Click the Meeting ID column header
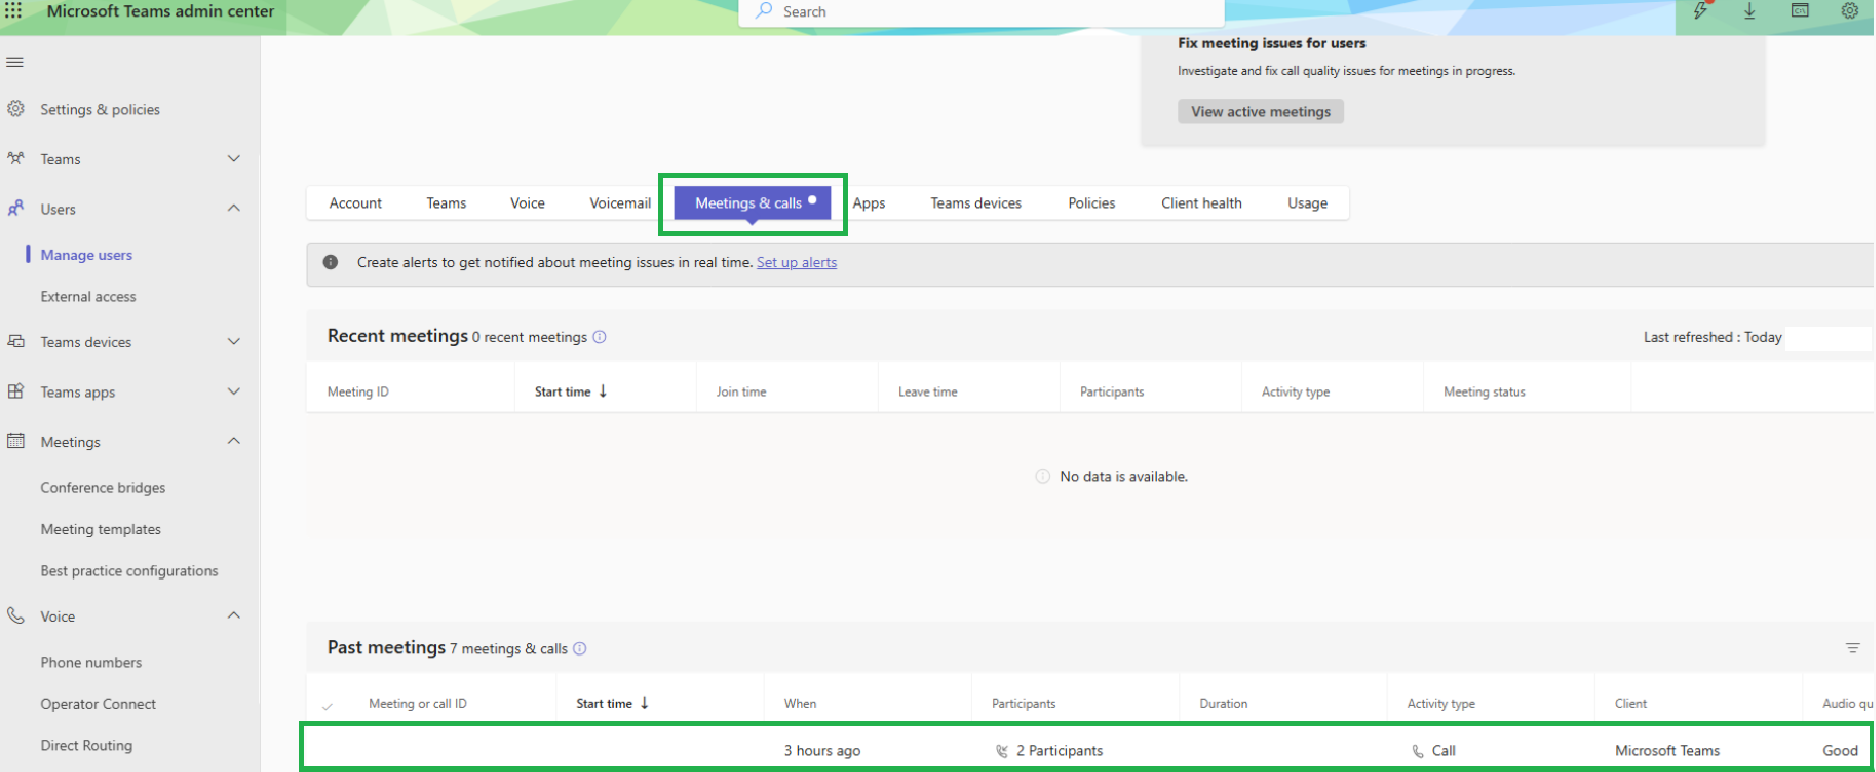The image size is (1876, 772). (x=358, y=392)
